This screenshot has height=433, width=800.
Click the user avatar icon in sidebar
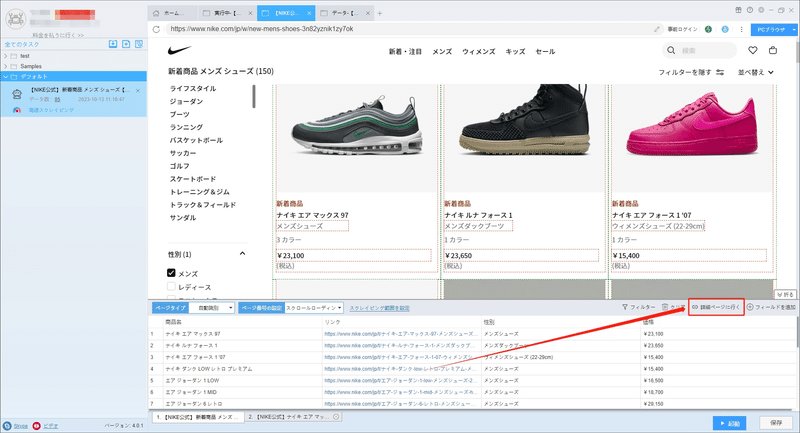[16, 19]
